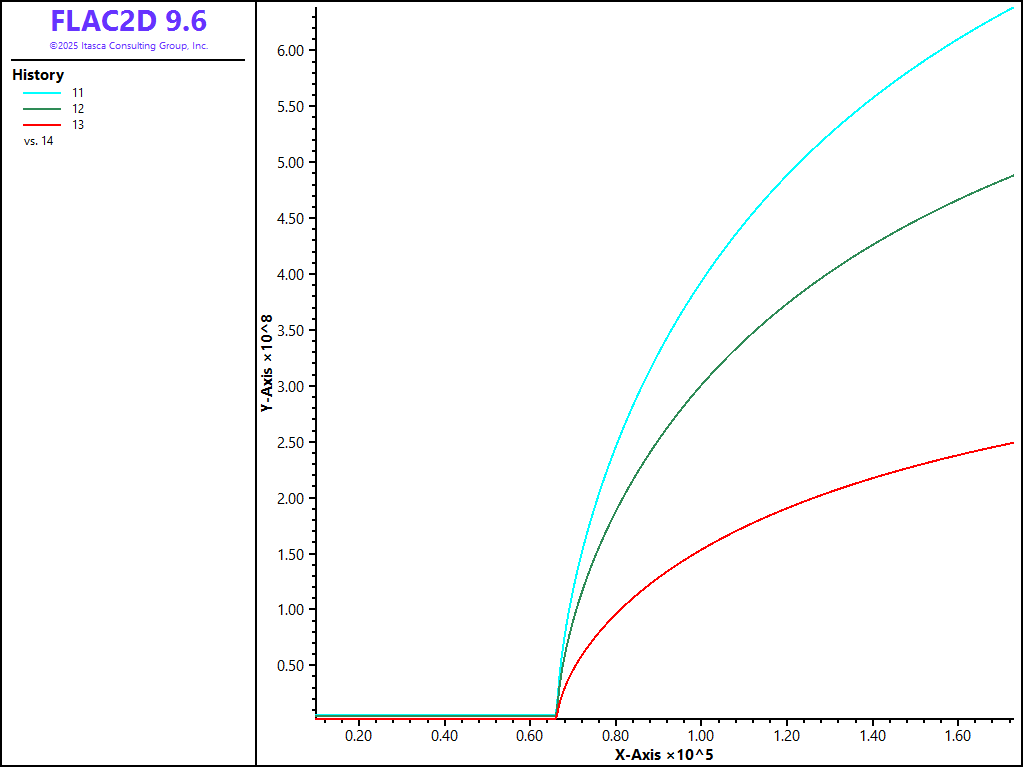
Task: Select legend label 13
Action: coord(78,125)
